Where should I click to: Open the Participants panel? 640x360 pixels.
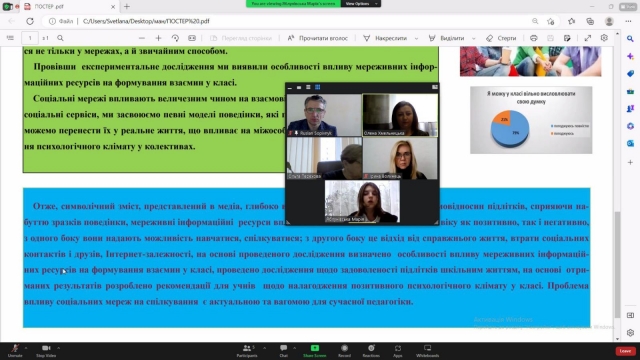pyautogui.click(x=247, y=350)
